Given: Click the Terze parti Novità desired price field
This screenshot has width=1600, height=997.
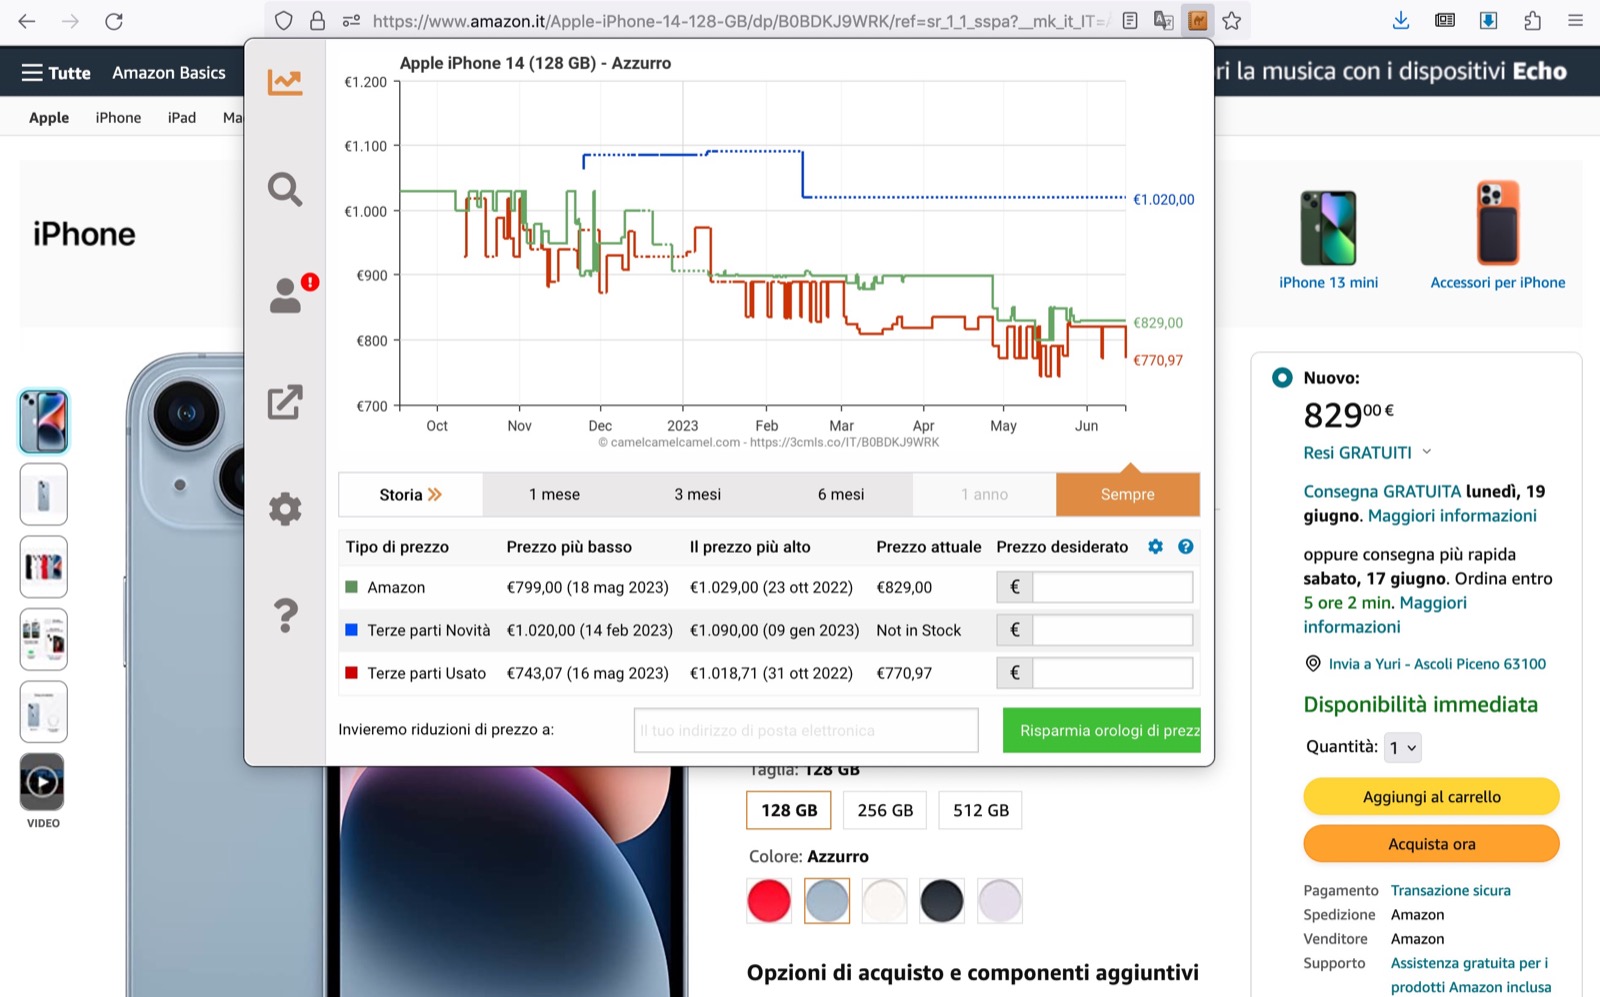Looking at the screenshot, I should pyautogui.click(x=1112, y=630).
